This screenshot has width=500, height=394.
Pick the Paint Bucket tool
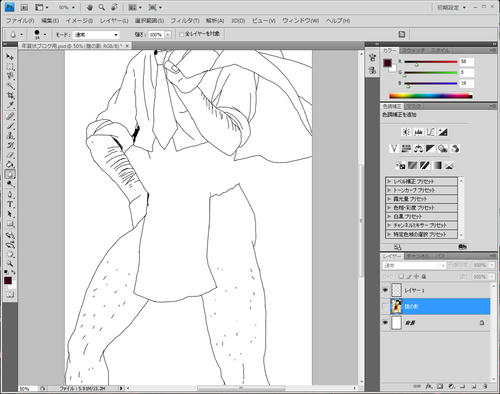[10, 164]
